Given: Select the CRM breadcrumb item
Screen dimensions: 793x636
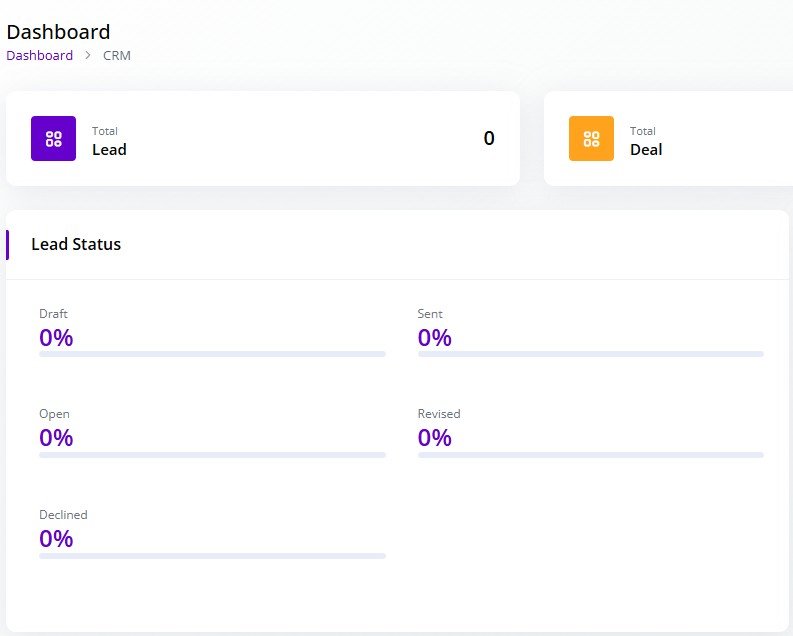Looking at the screenshot, I should tap(117, 56).
